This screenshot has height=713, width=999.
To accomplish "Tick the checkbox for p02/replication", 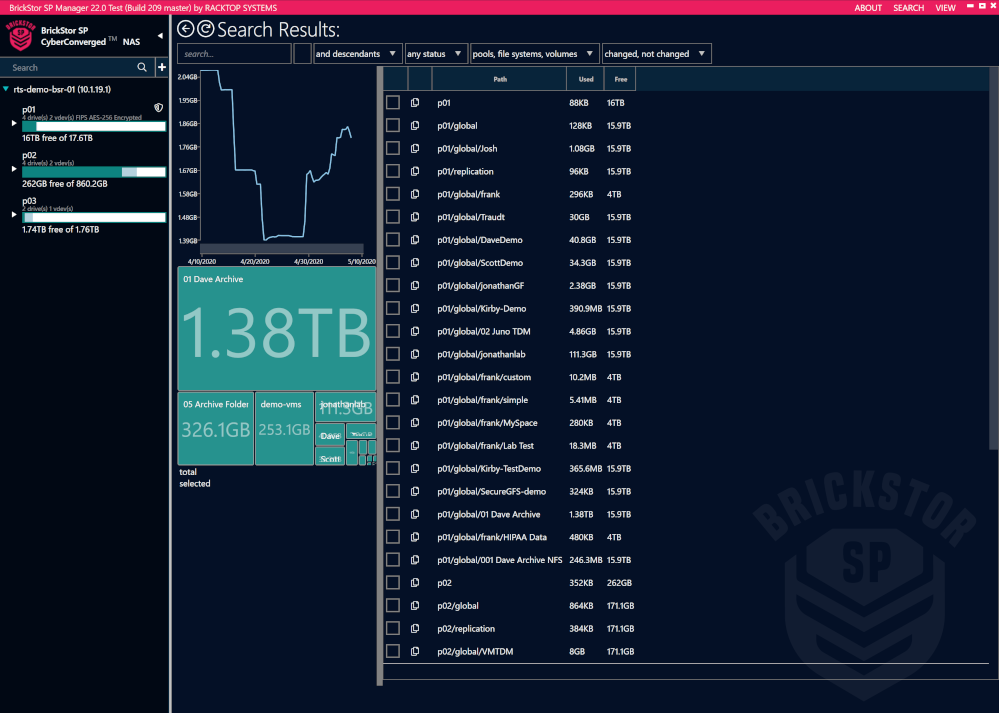I will [x=393, y=629].
